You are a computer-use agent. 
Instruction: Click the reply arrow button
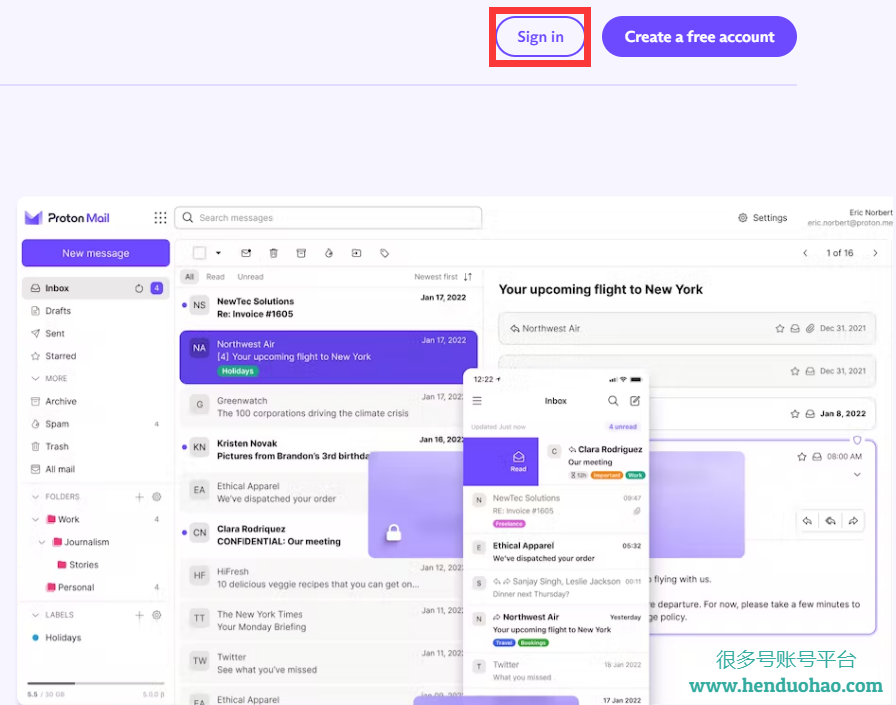[x=807, y=520]
